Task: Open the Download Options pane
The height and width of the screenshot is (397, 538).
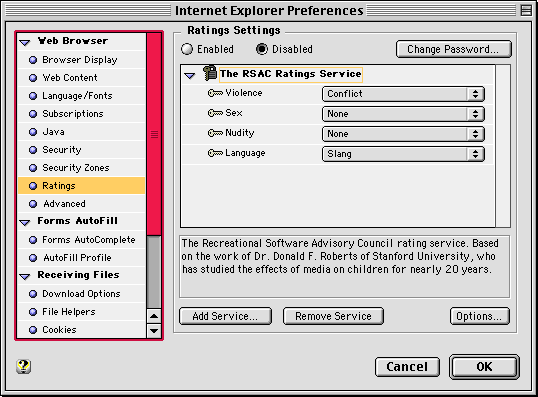Action: tap(82, 294)
